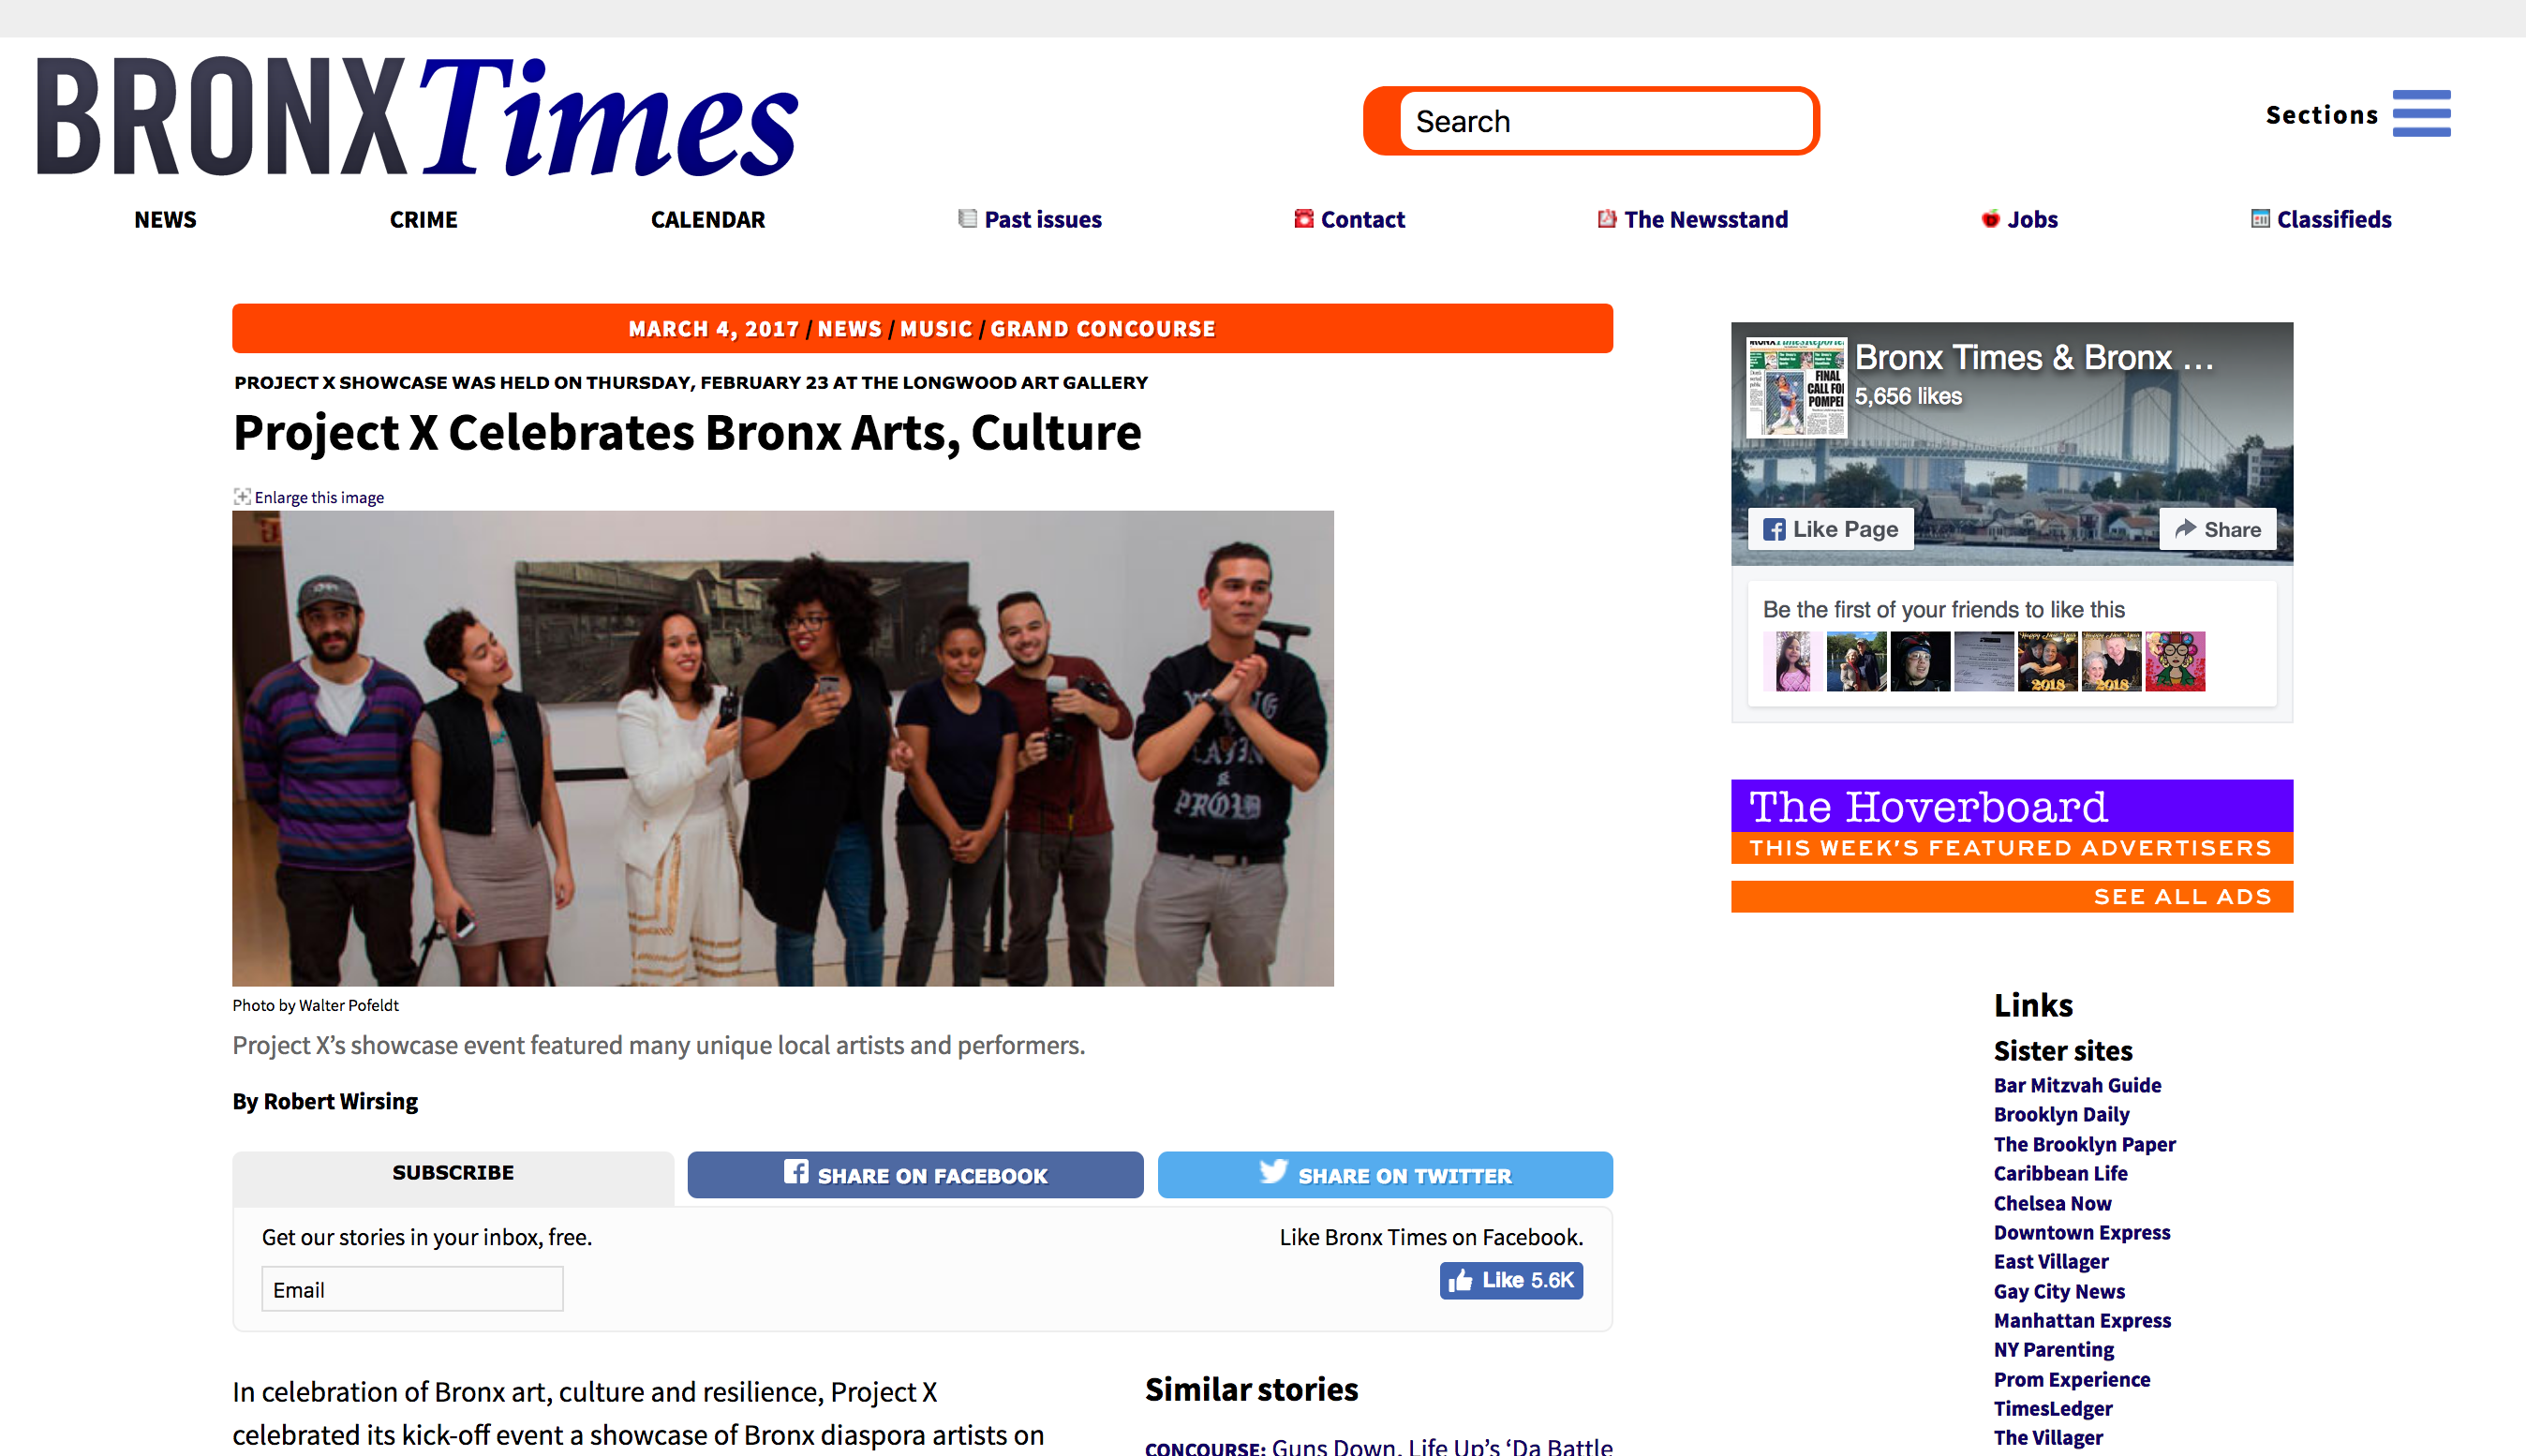
Task: Open the Brooklyn Daily sister site link
Action: click(x=2060, y=1114)
